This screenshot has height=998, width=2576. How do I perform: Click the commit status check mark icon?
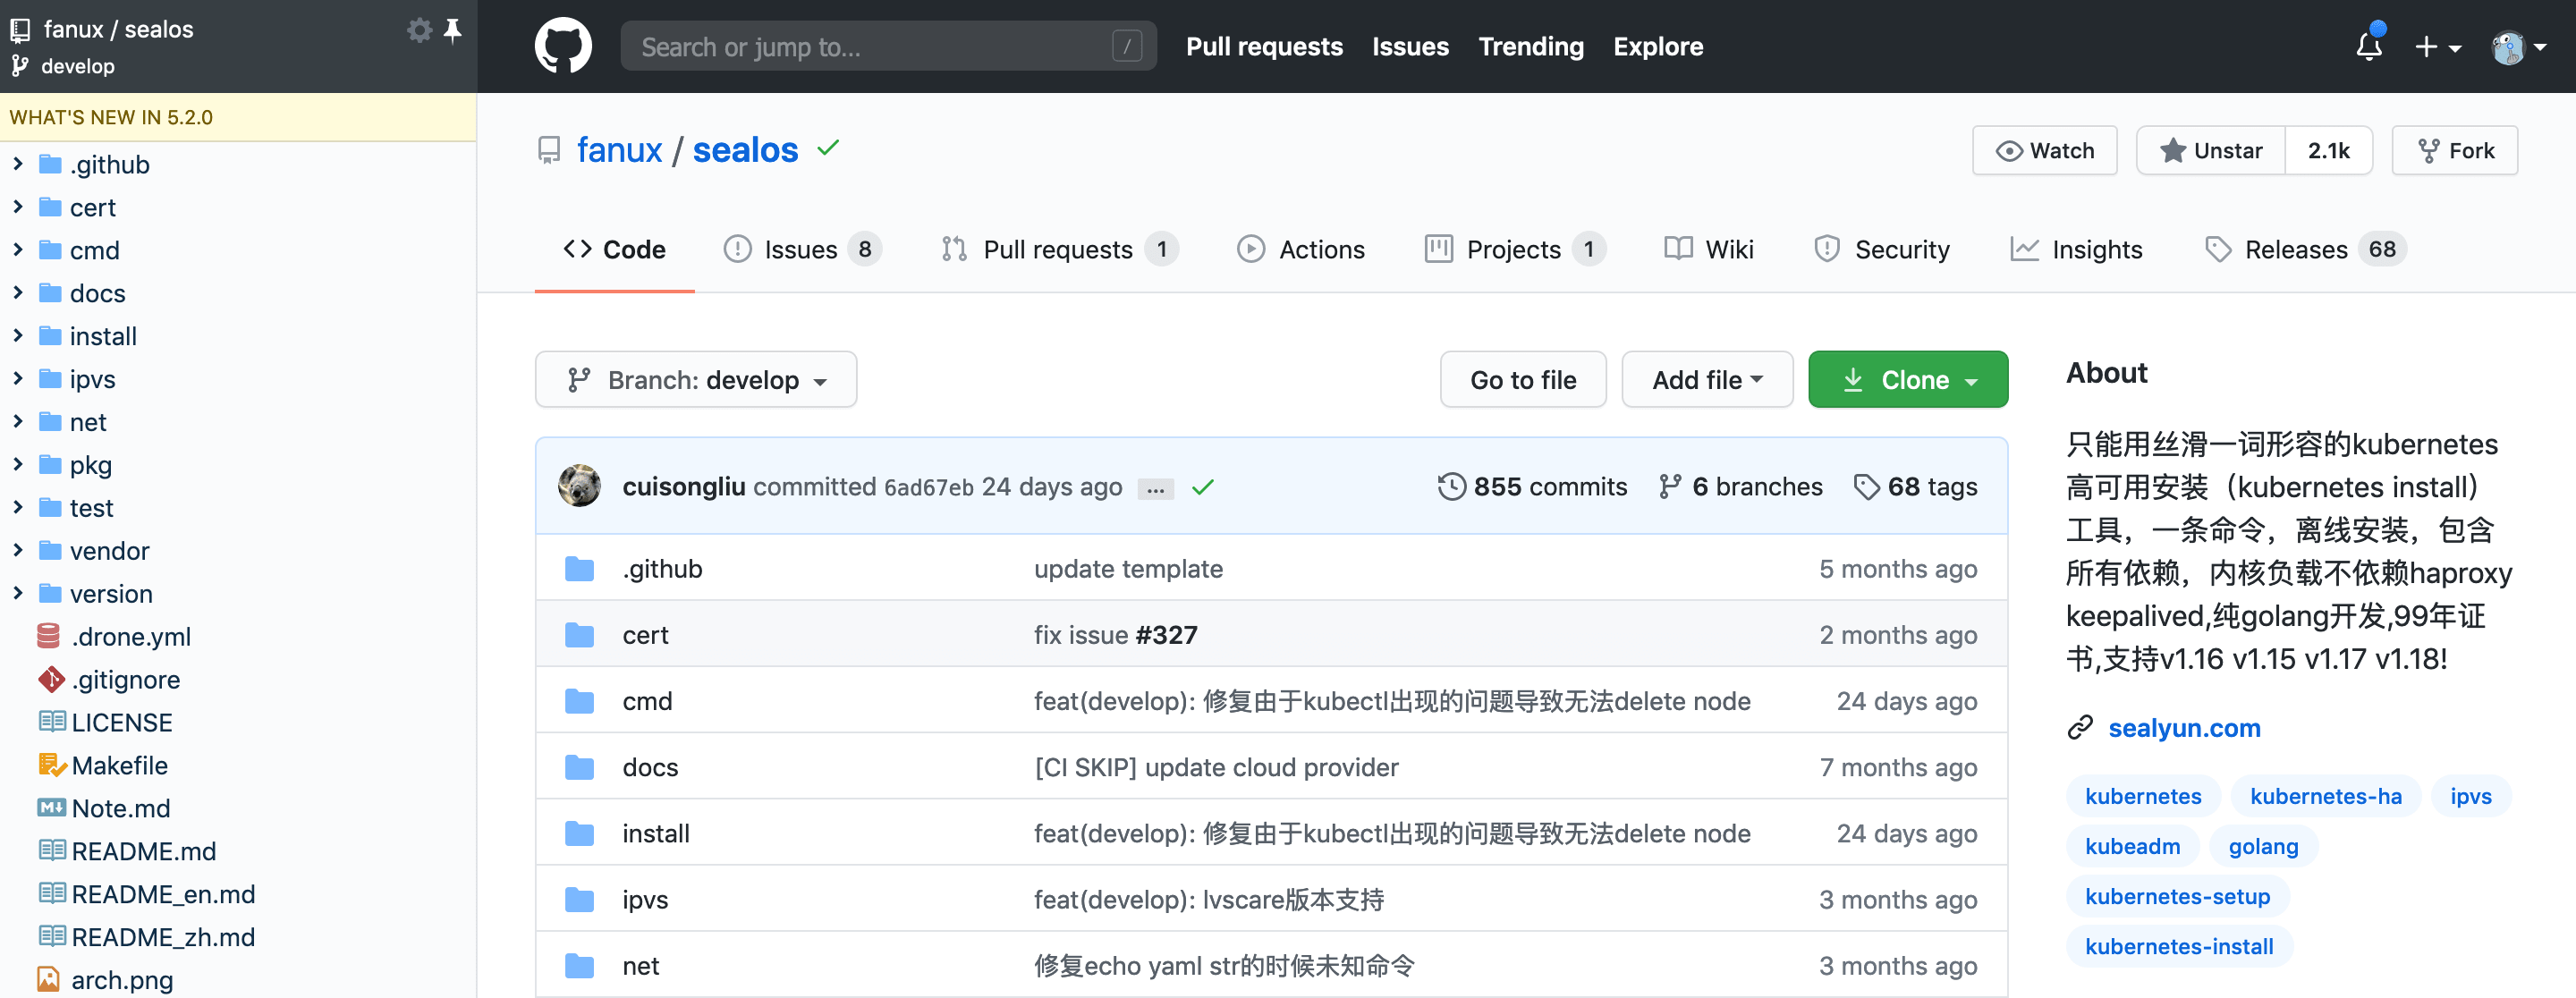pyautogui.click(x=1203, y=487)
